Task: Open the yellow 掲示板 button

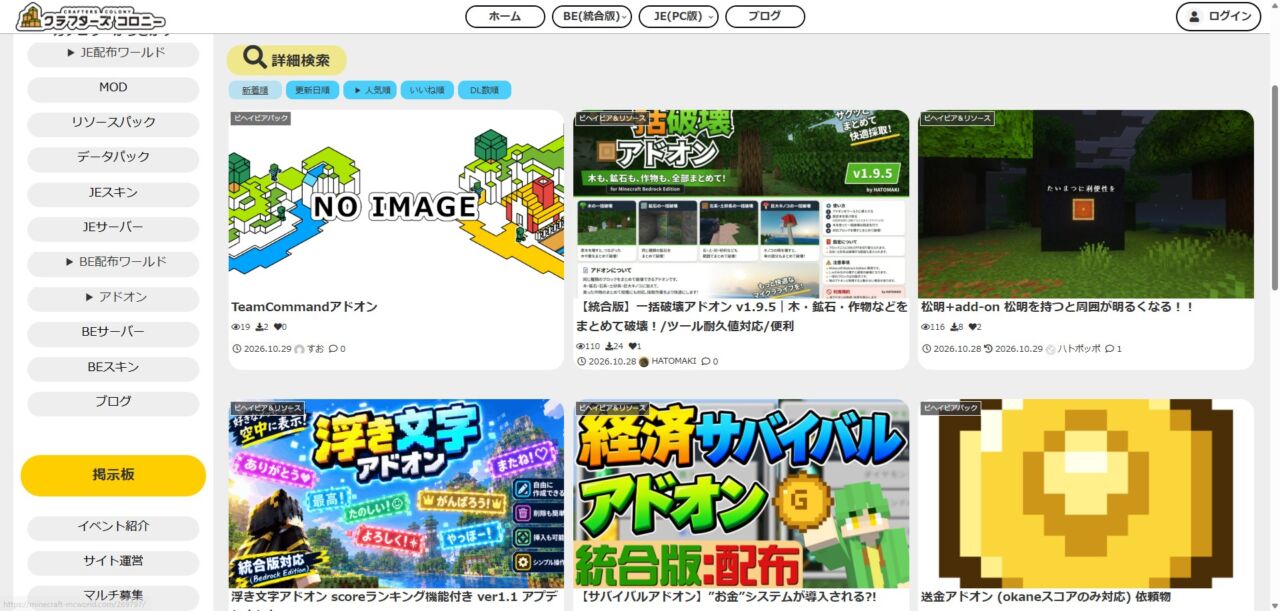Action: (x=113, y=475)
